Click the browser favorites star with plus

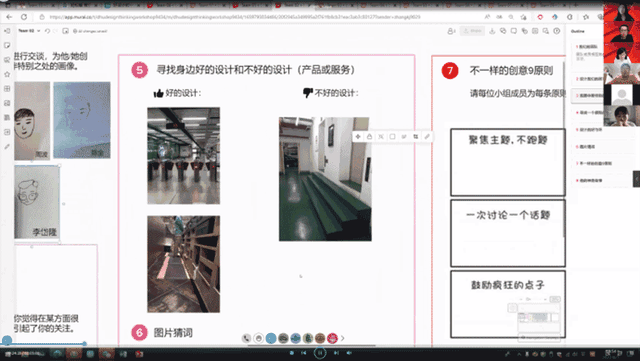pyautogui.click(x=524, y=17)
